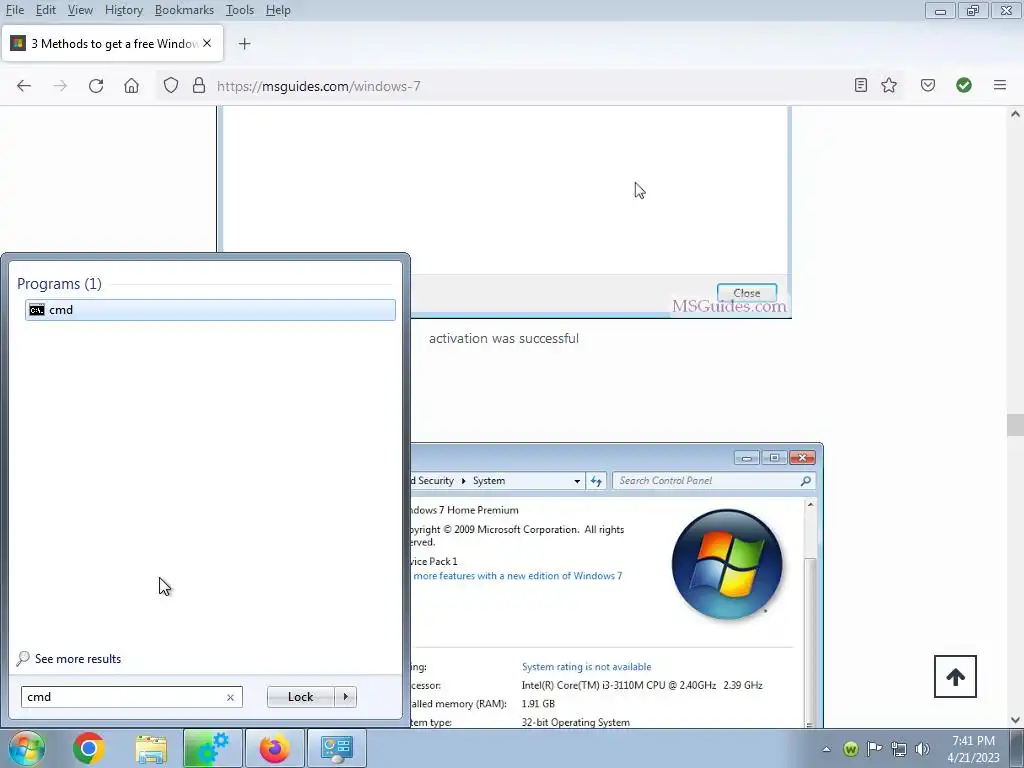
Task: Go back to previous page
Action: [24, 86]
